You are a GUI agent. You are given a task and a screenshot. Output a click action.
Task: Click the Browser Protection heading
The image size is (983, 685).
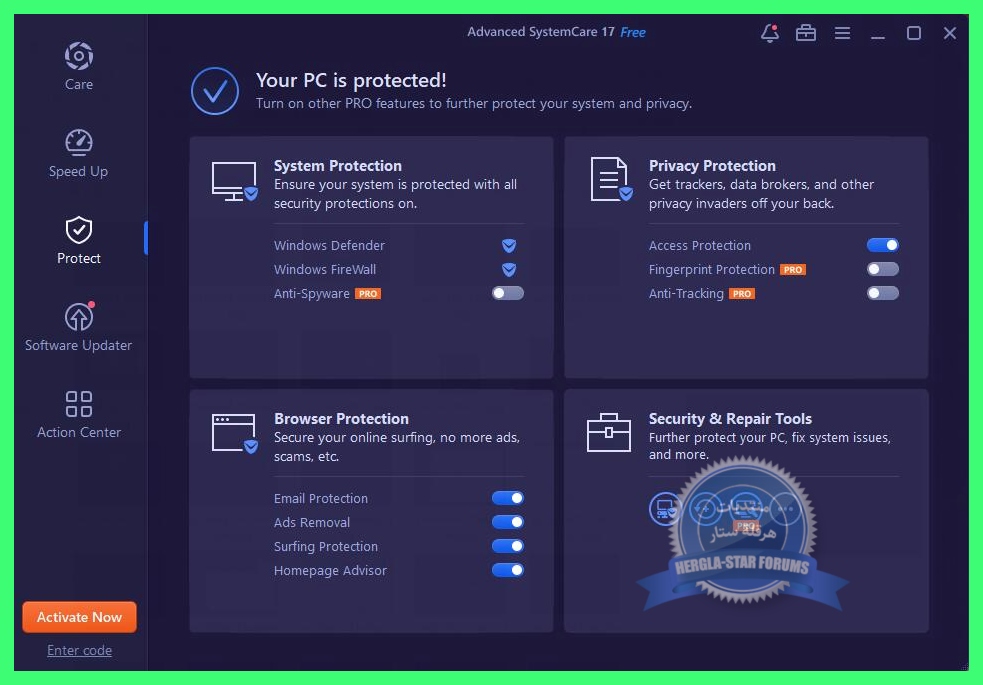pos(341,419)
